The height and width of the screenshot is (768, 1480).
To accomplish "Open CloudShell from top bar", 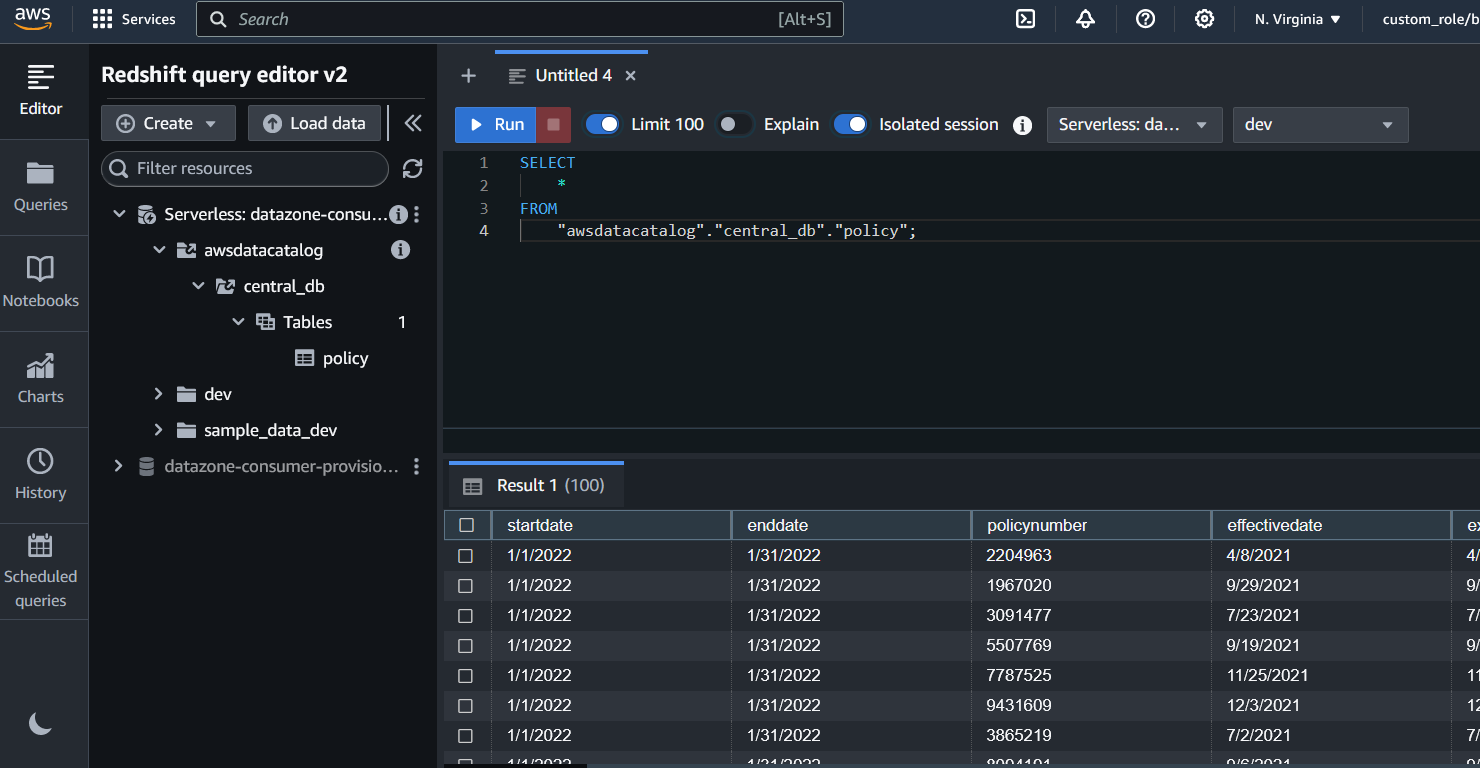I will [1025, 18].
